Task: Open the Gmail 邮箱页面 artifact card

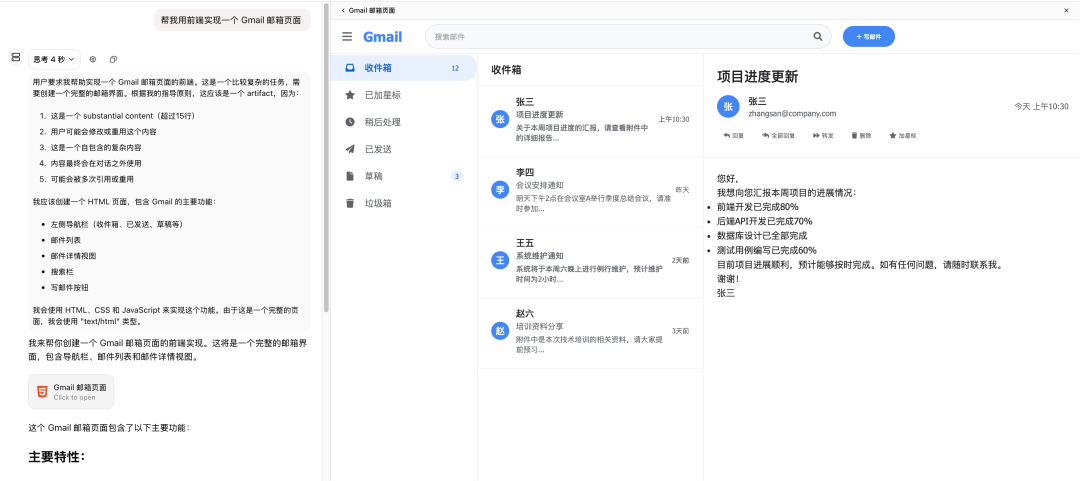Action: click(71, 391)
